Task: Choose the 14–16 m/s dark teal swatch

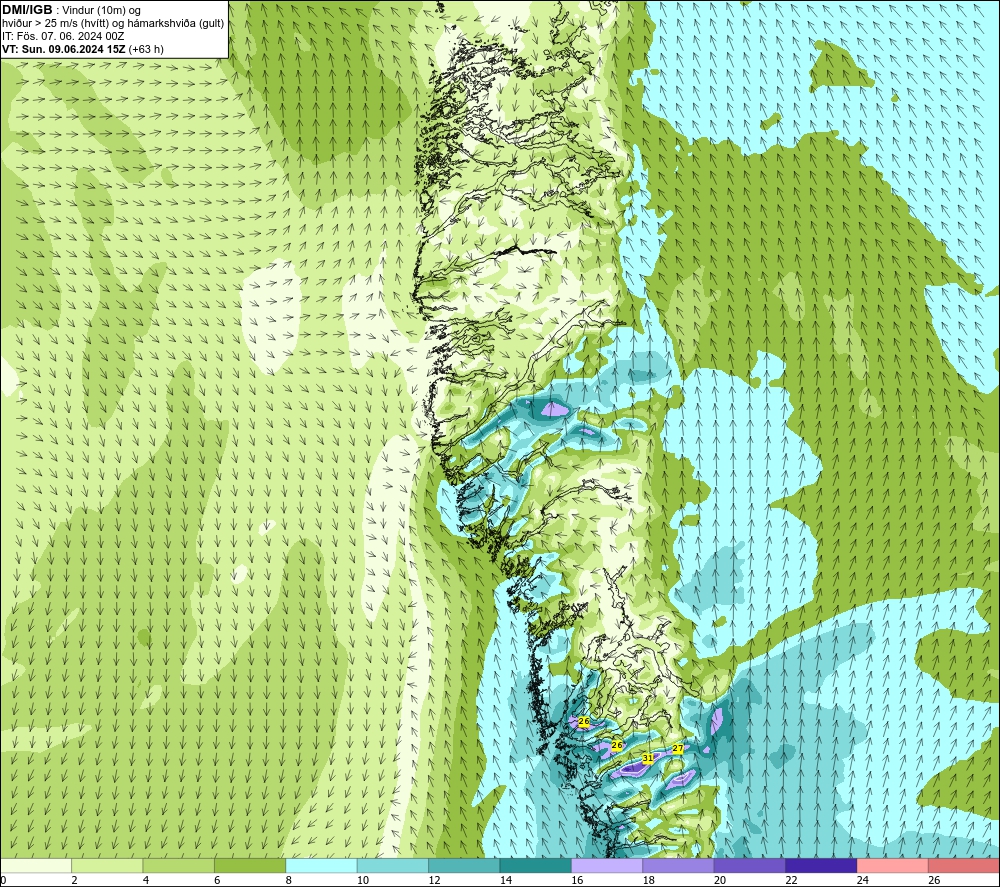Action: (536, 865)
